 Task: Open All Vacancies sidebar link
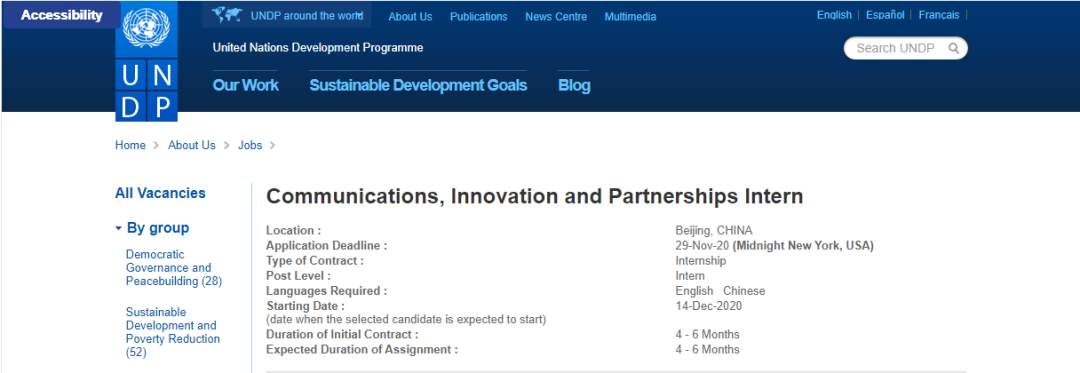point(160,193)
